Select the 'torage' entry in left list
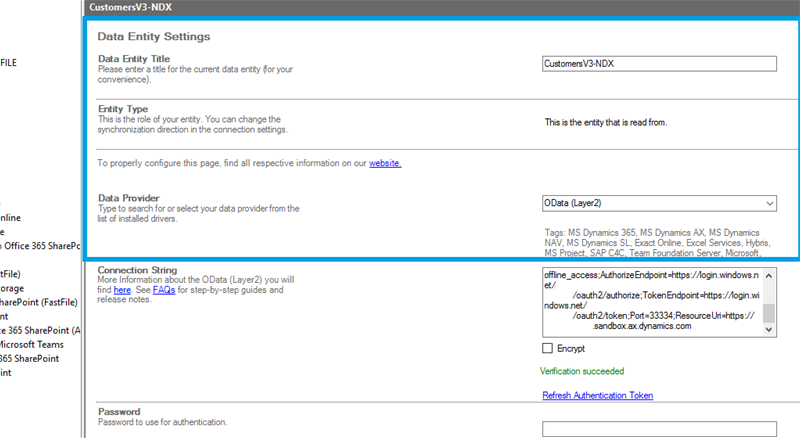This screenshot has height=438, width=800. point(16,288)
